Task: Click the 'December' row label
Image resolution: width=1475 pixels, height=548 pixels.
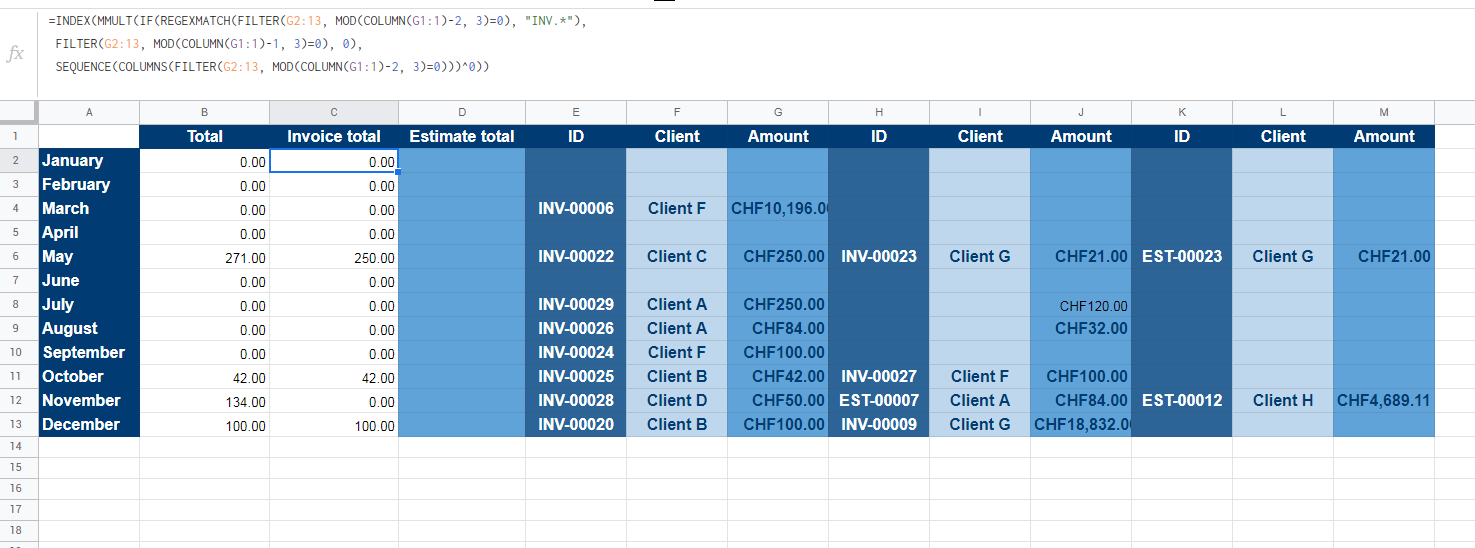Action: click(89, 424)
